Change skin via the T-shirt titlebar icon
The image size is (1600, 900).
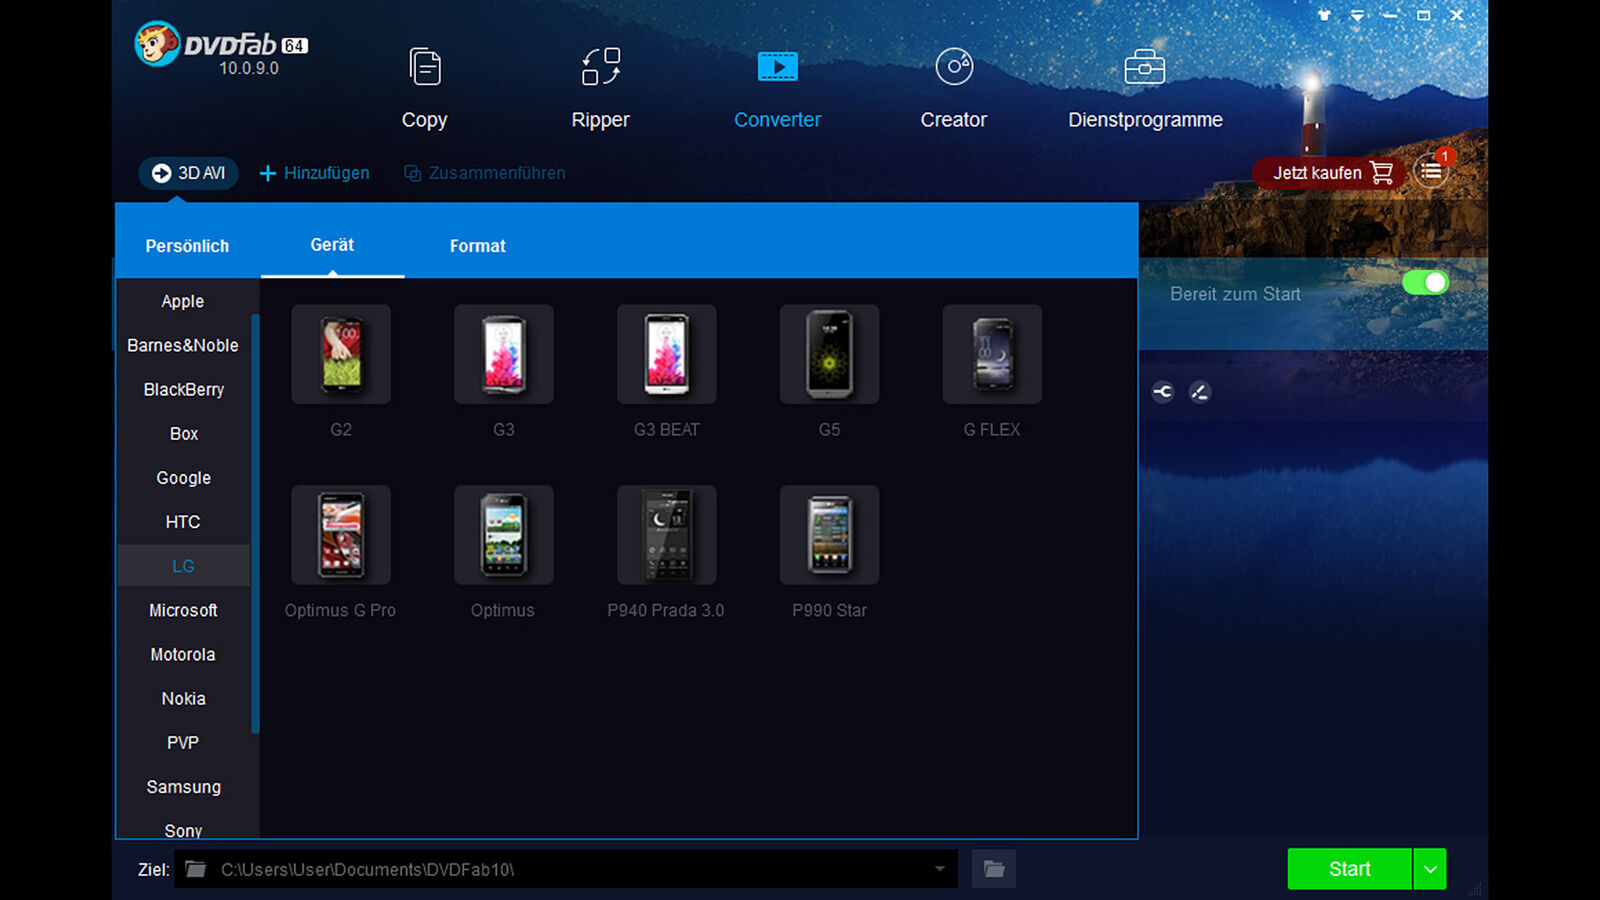point(1324,15)
